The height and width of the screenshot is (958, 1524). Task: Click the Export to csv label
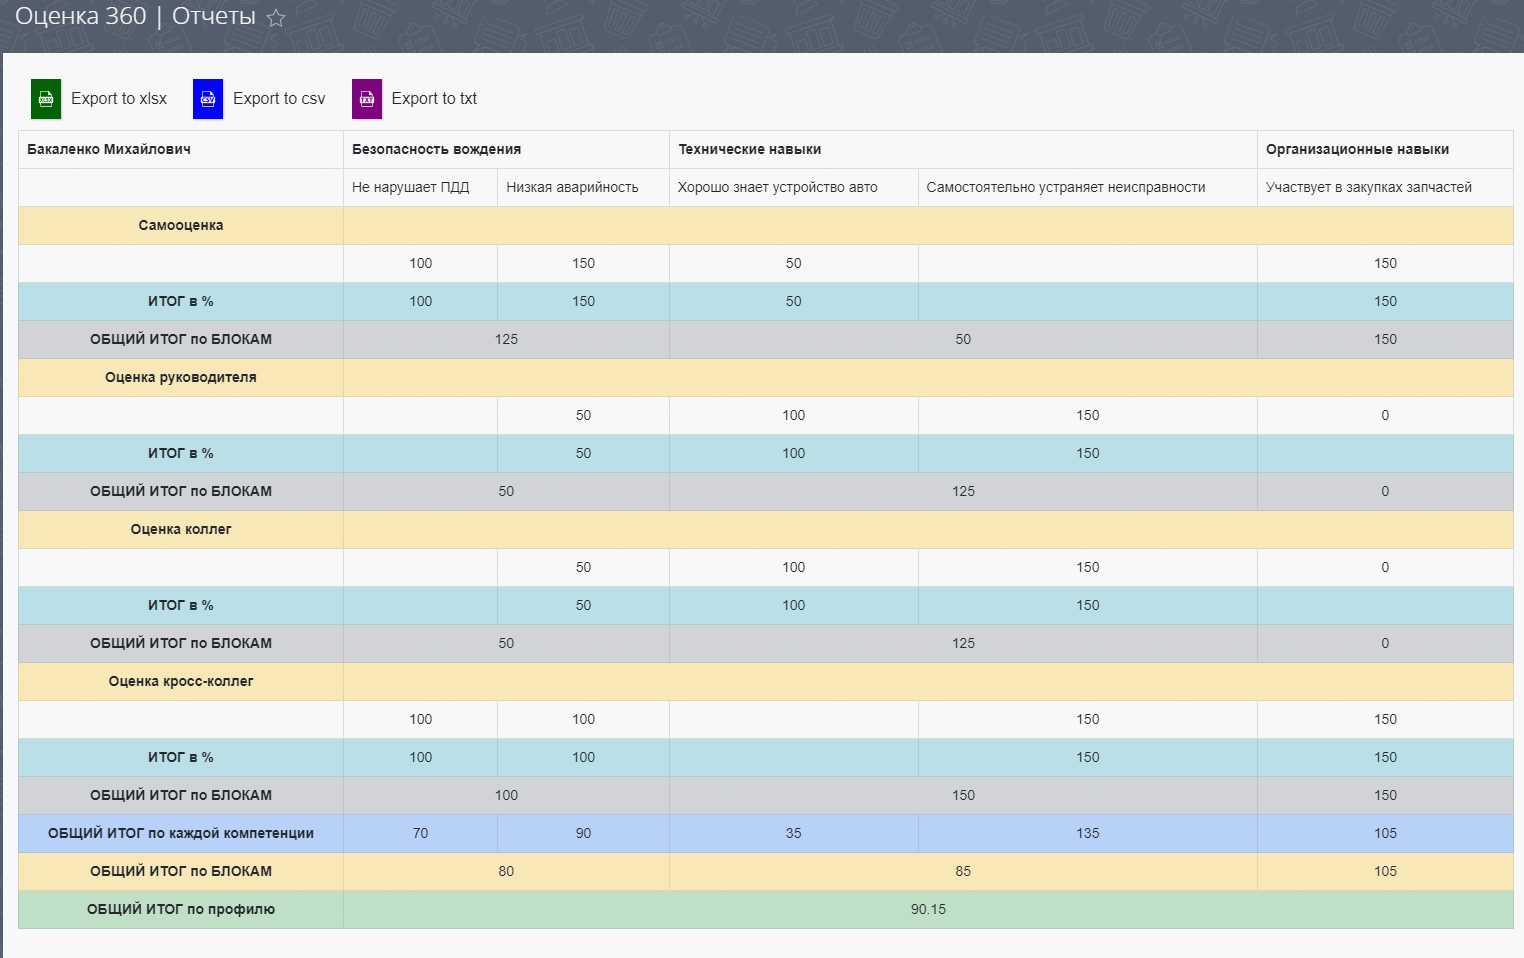279,98
